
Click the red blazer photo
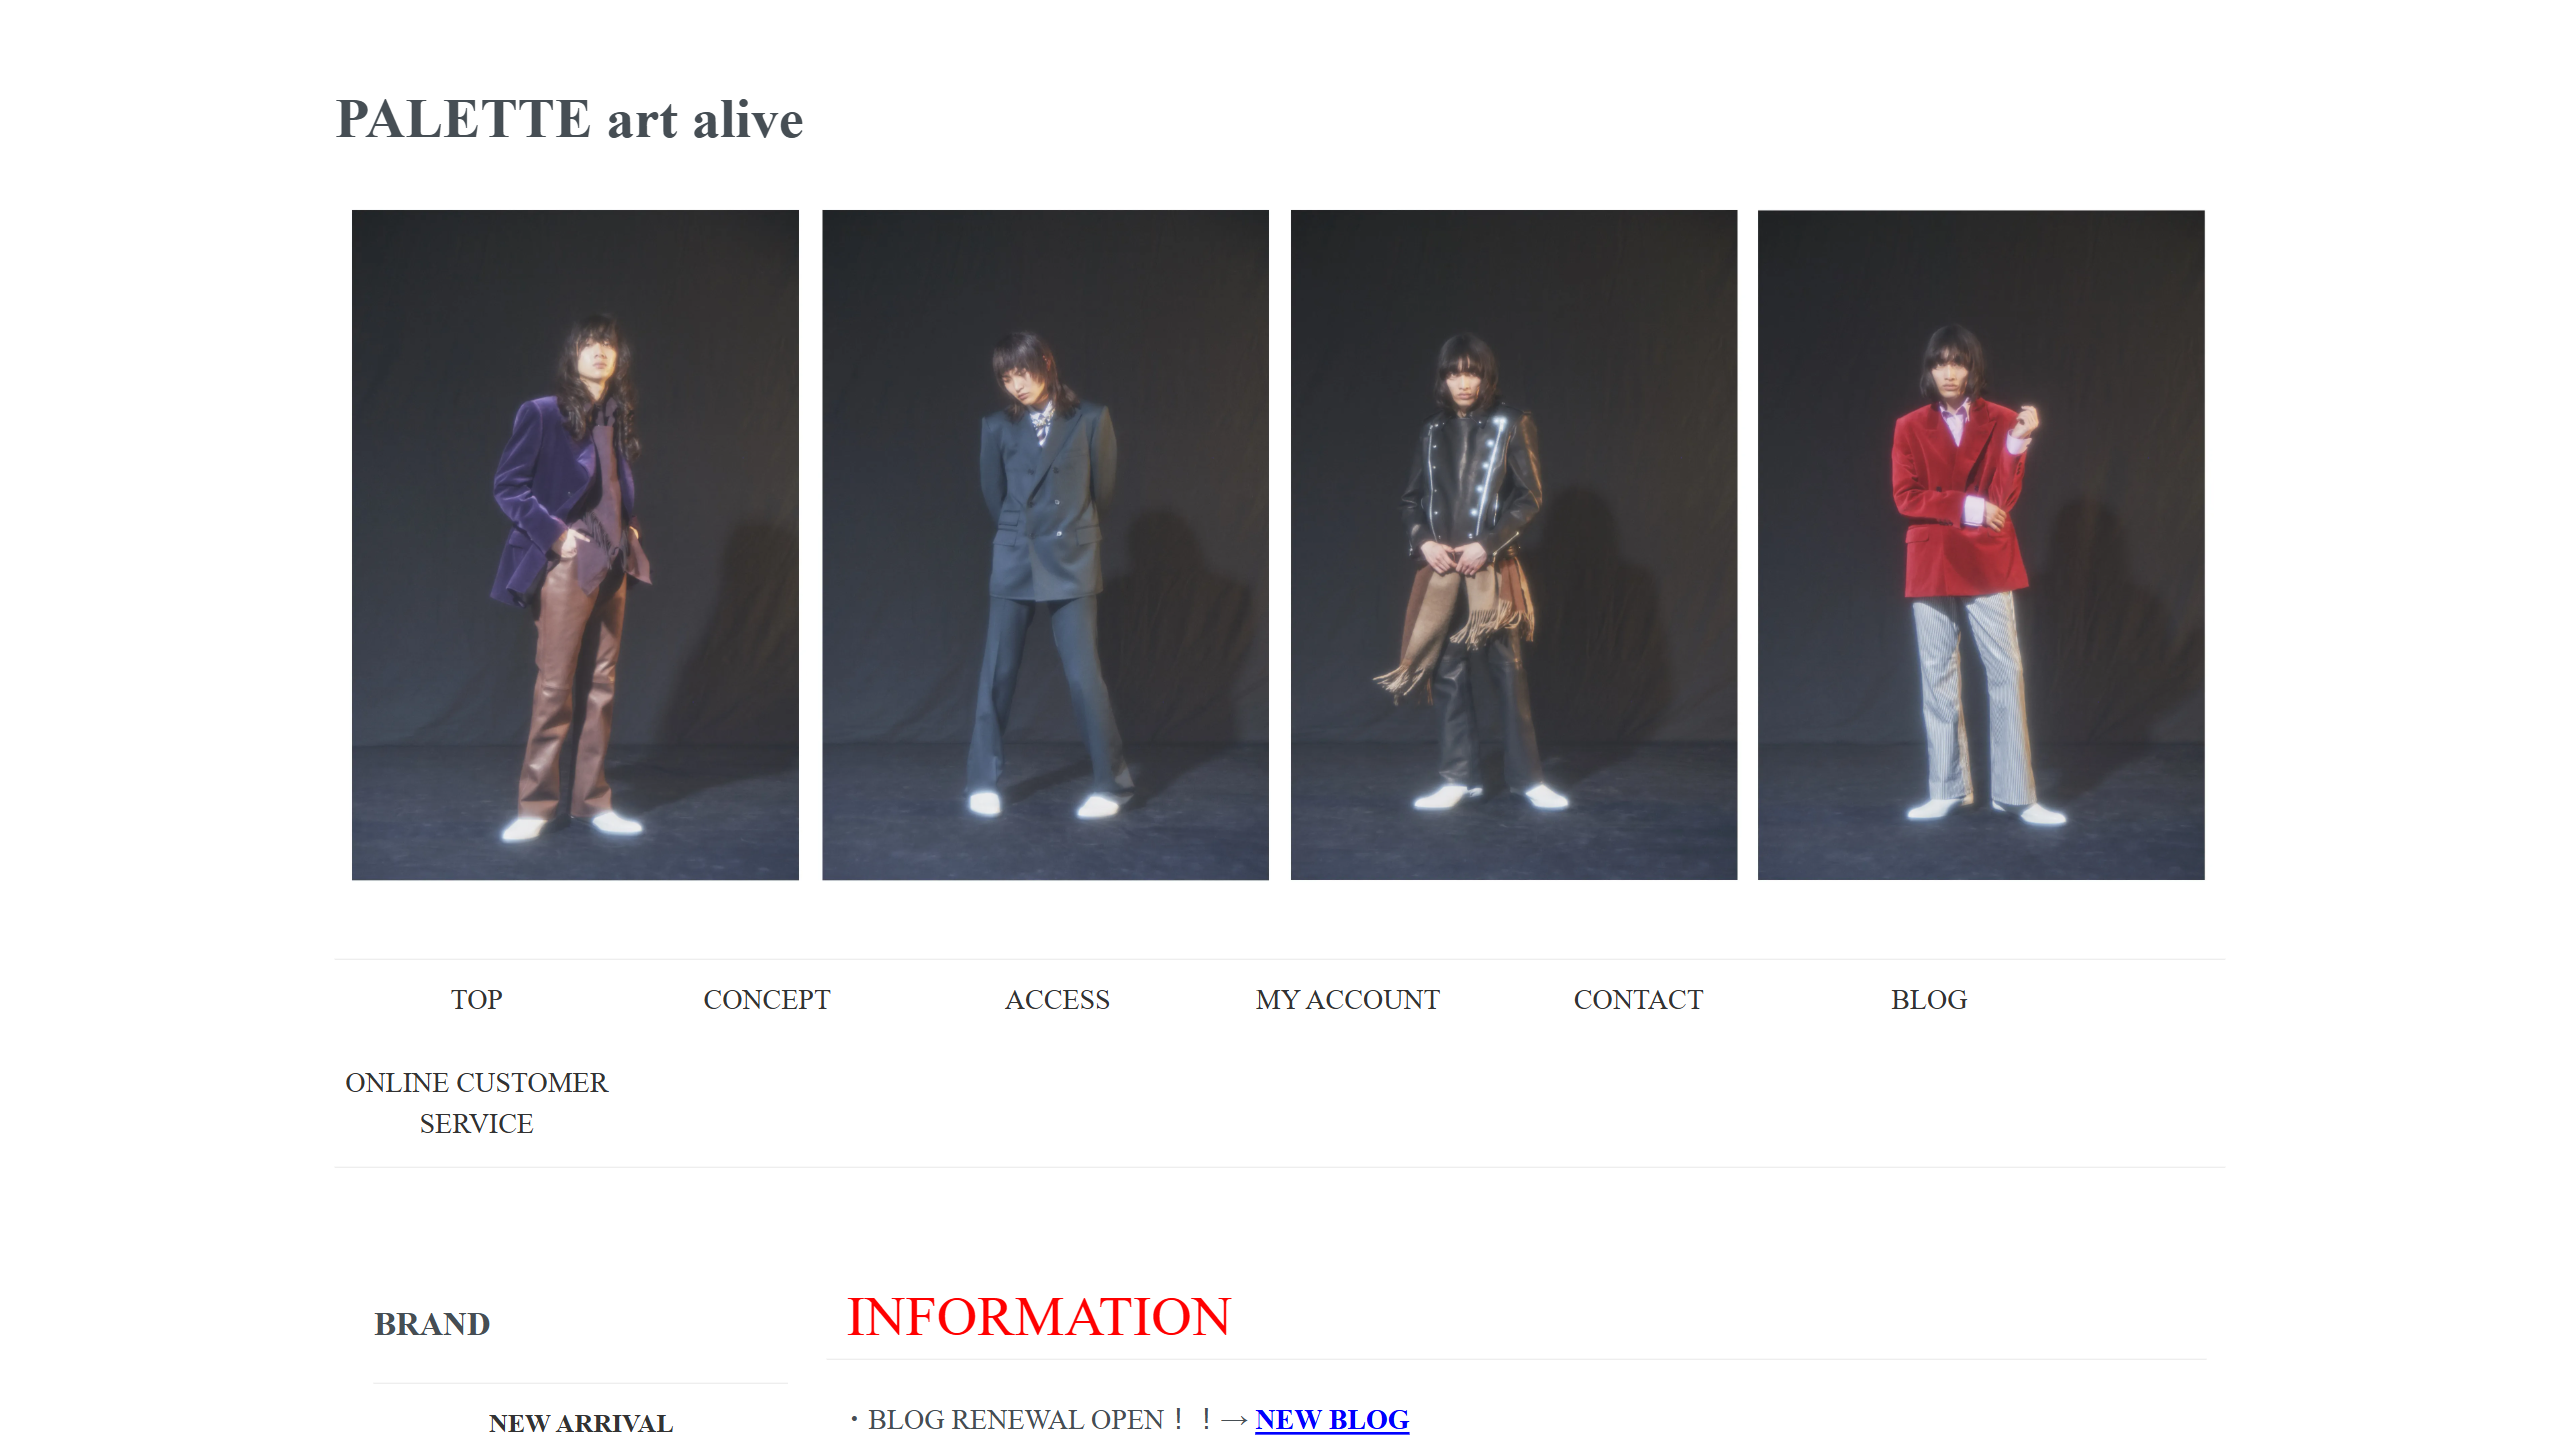1981,545
